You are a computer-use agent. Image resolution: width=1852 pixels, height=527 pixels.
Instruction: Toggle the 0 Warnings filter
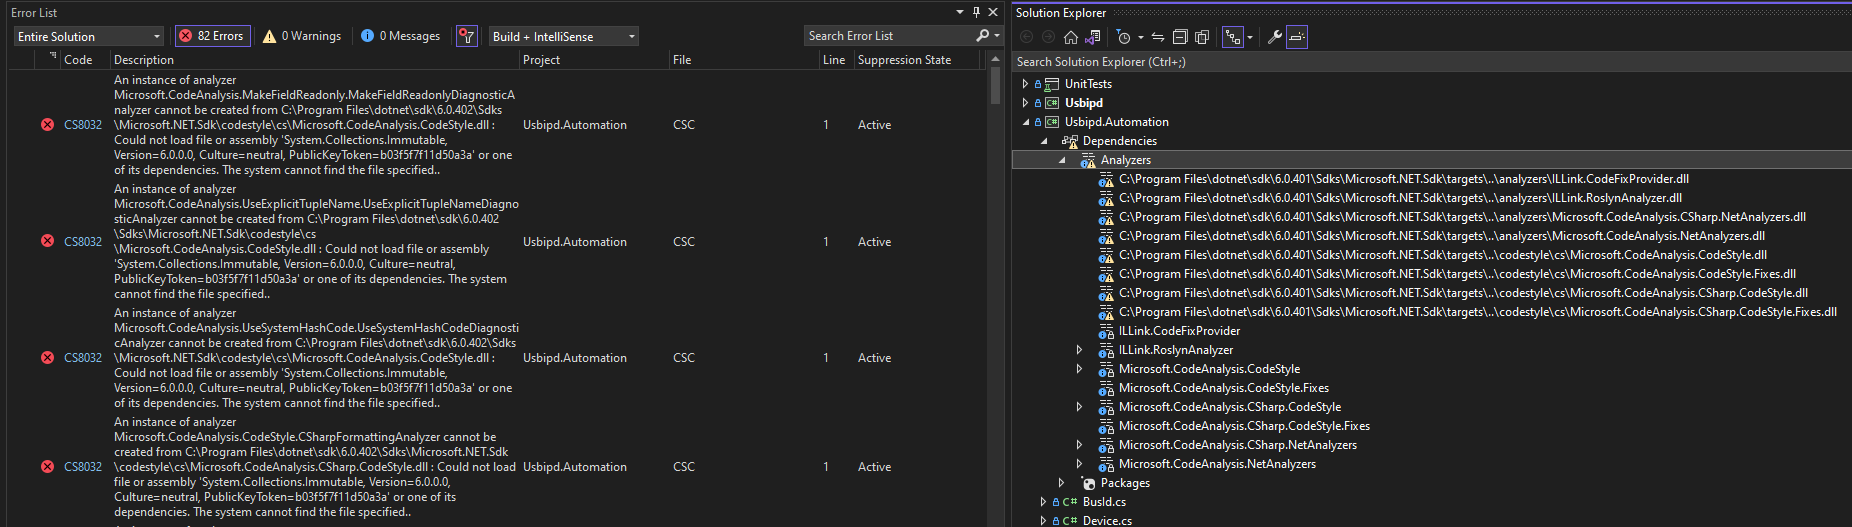pyautogui.click(x=302, y=36)
